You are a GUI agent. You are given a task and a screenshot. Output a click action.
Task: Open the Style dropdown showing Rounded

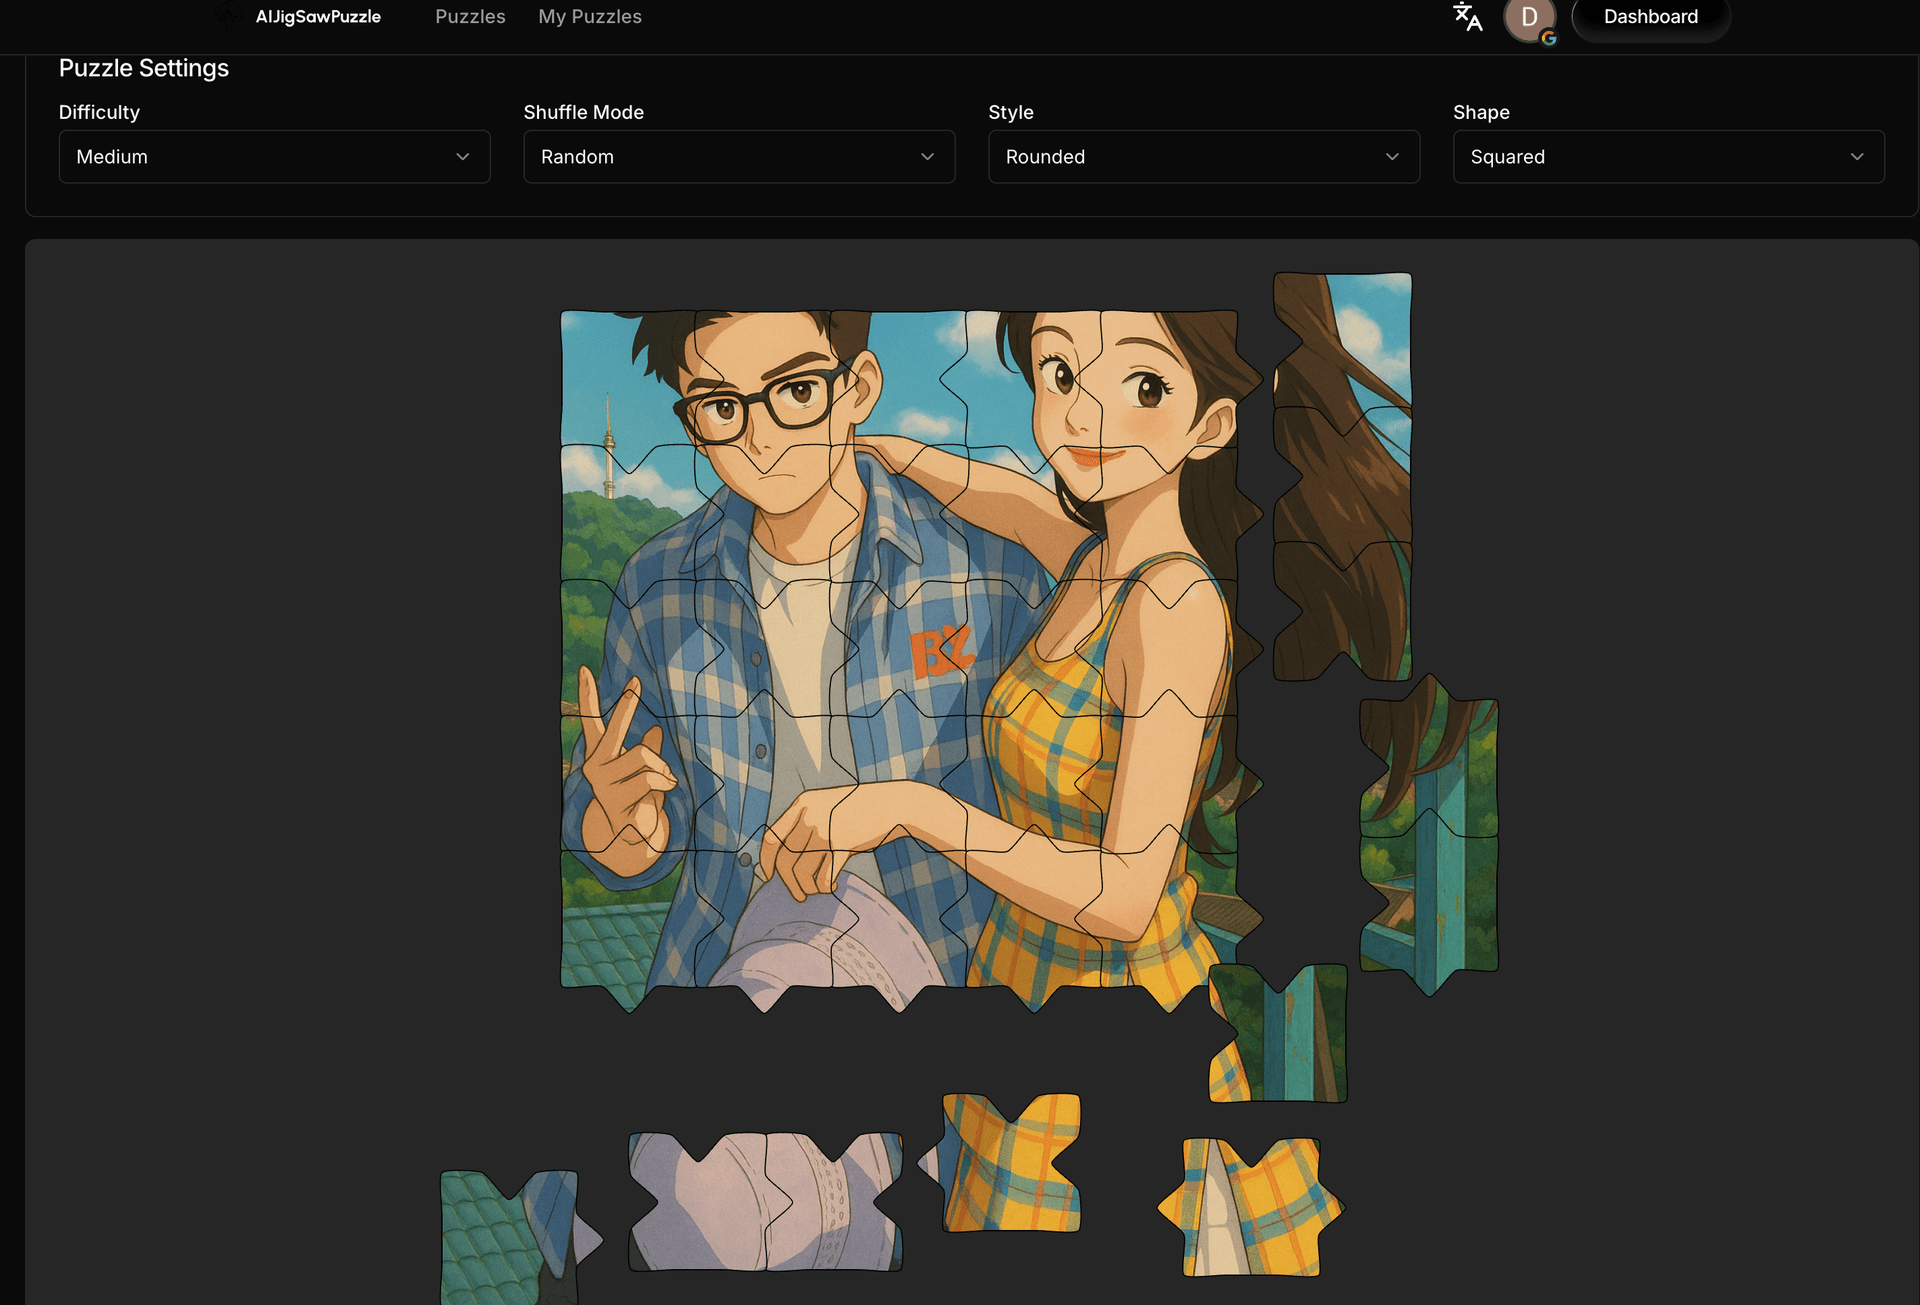coord(1203,157)
